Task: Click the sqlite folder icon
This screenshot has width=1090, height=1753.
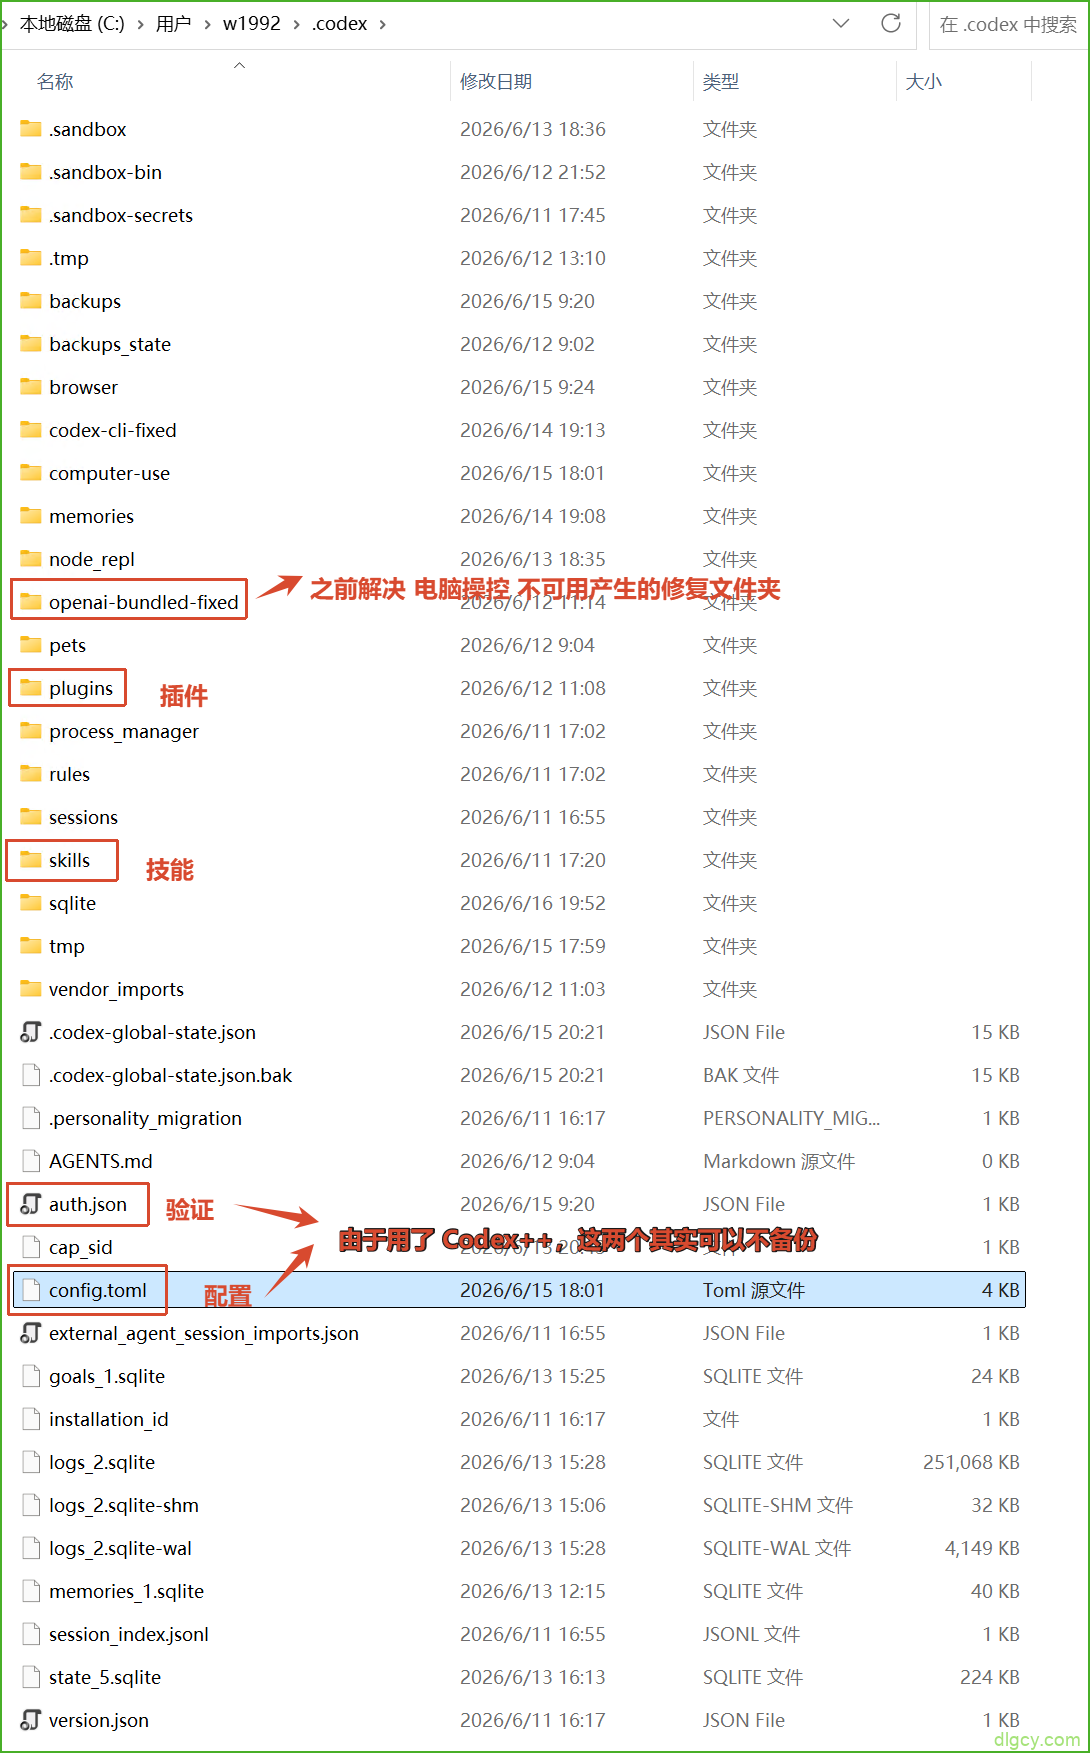Action: click(31, 903)
